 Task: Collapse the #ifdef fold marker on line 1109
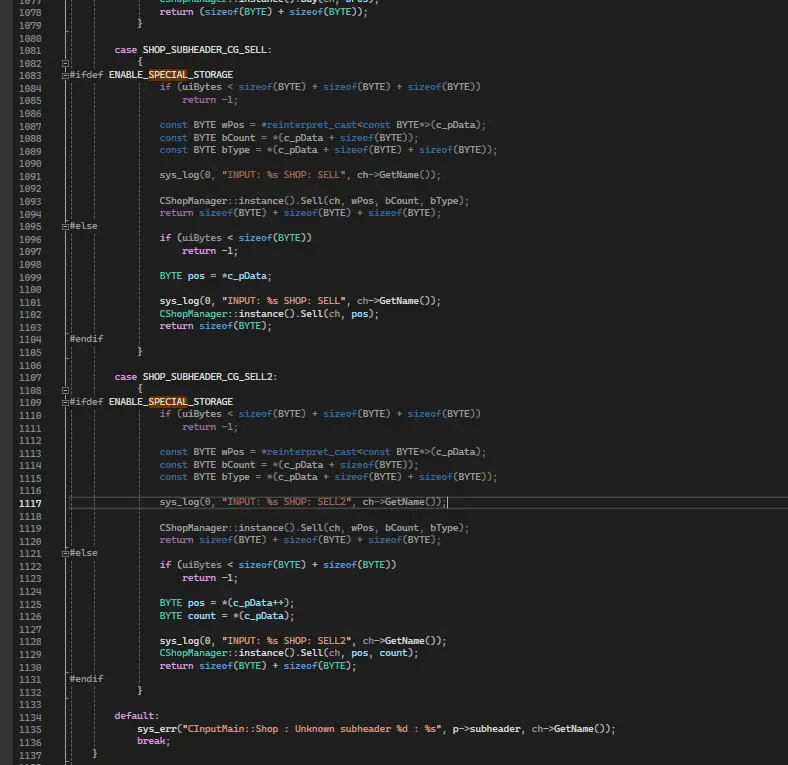[65, 403]
